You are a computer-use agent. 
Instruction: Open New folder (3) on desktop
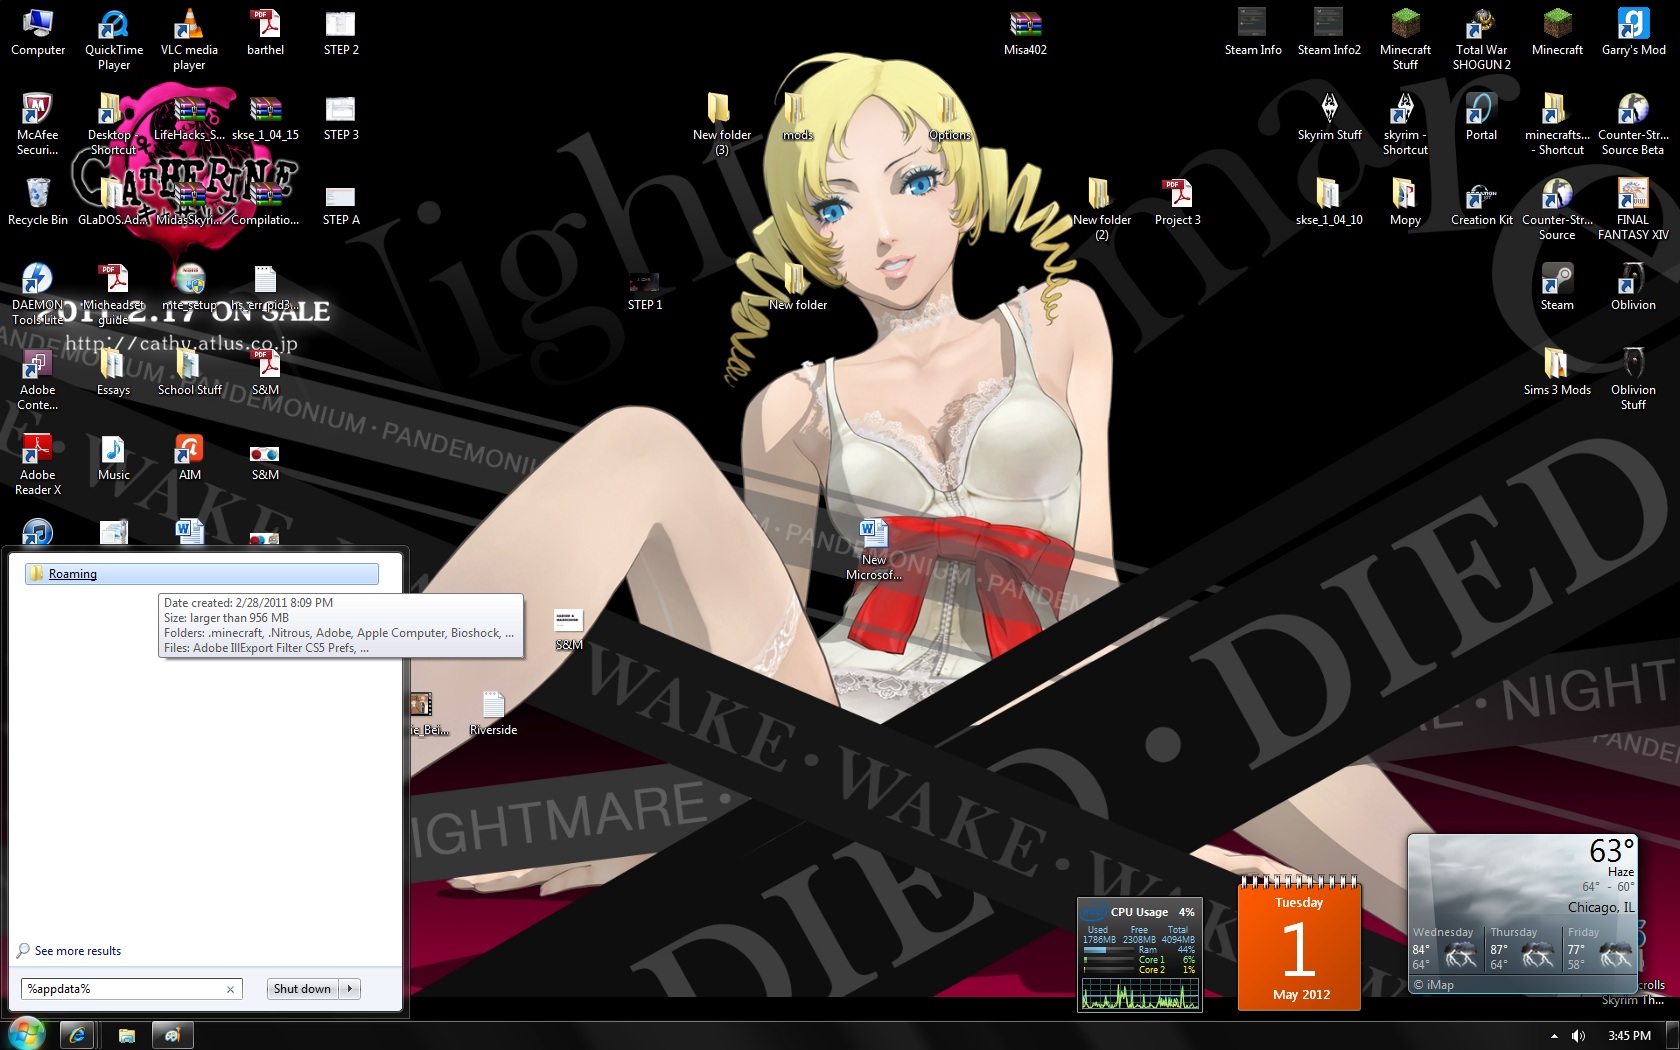point(721,124)
